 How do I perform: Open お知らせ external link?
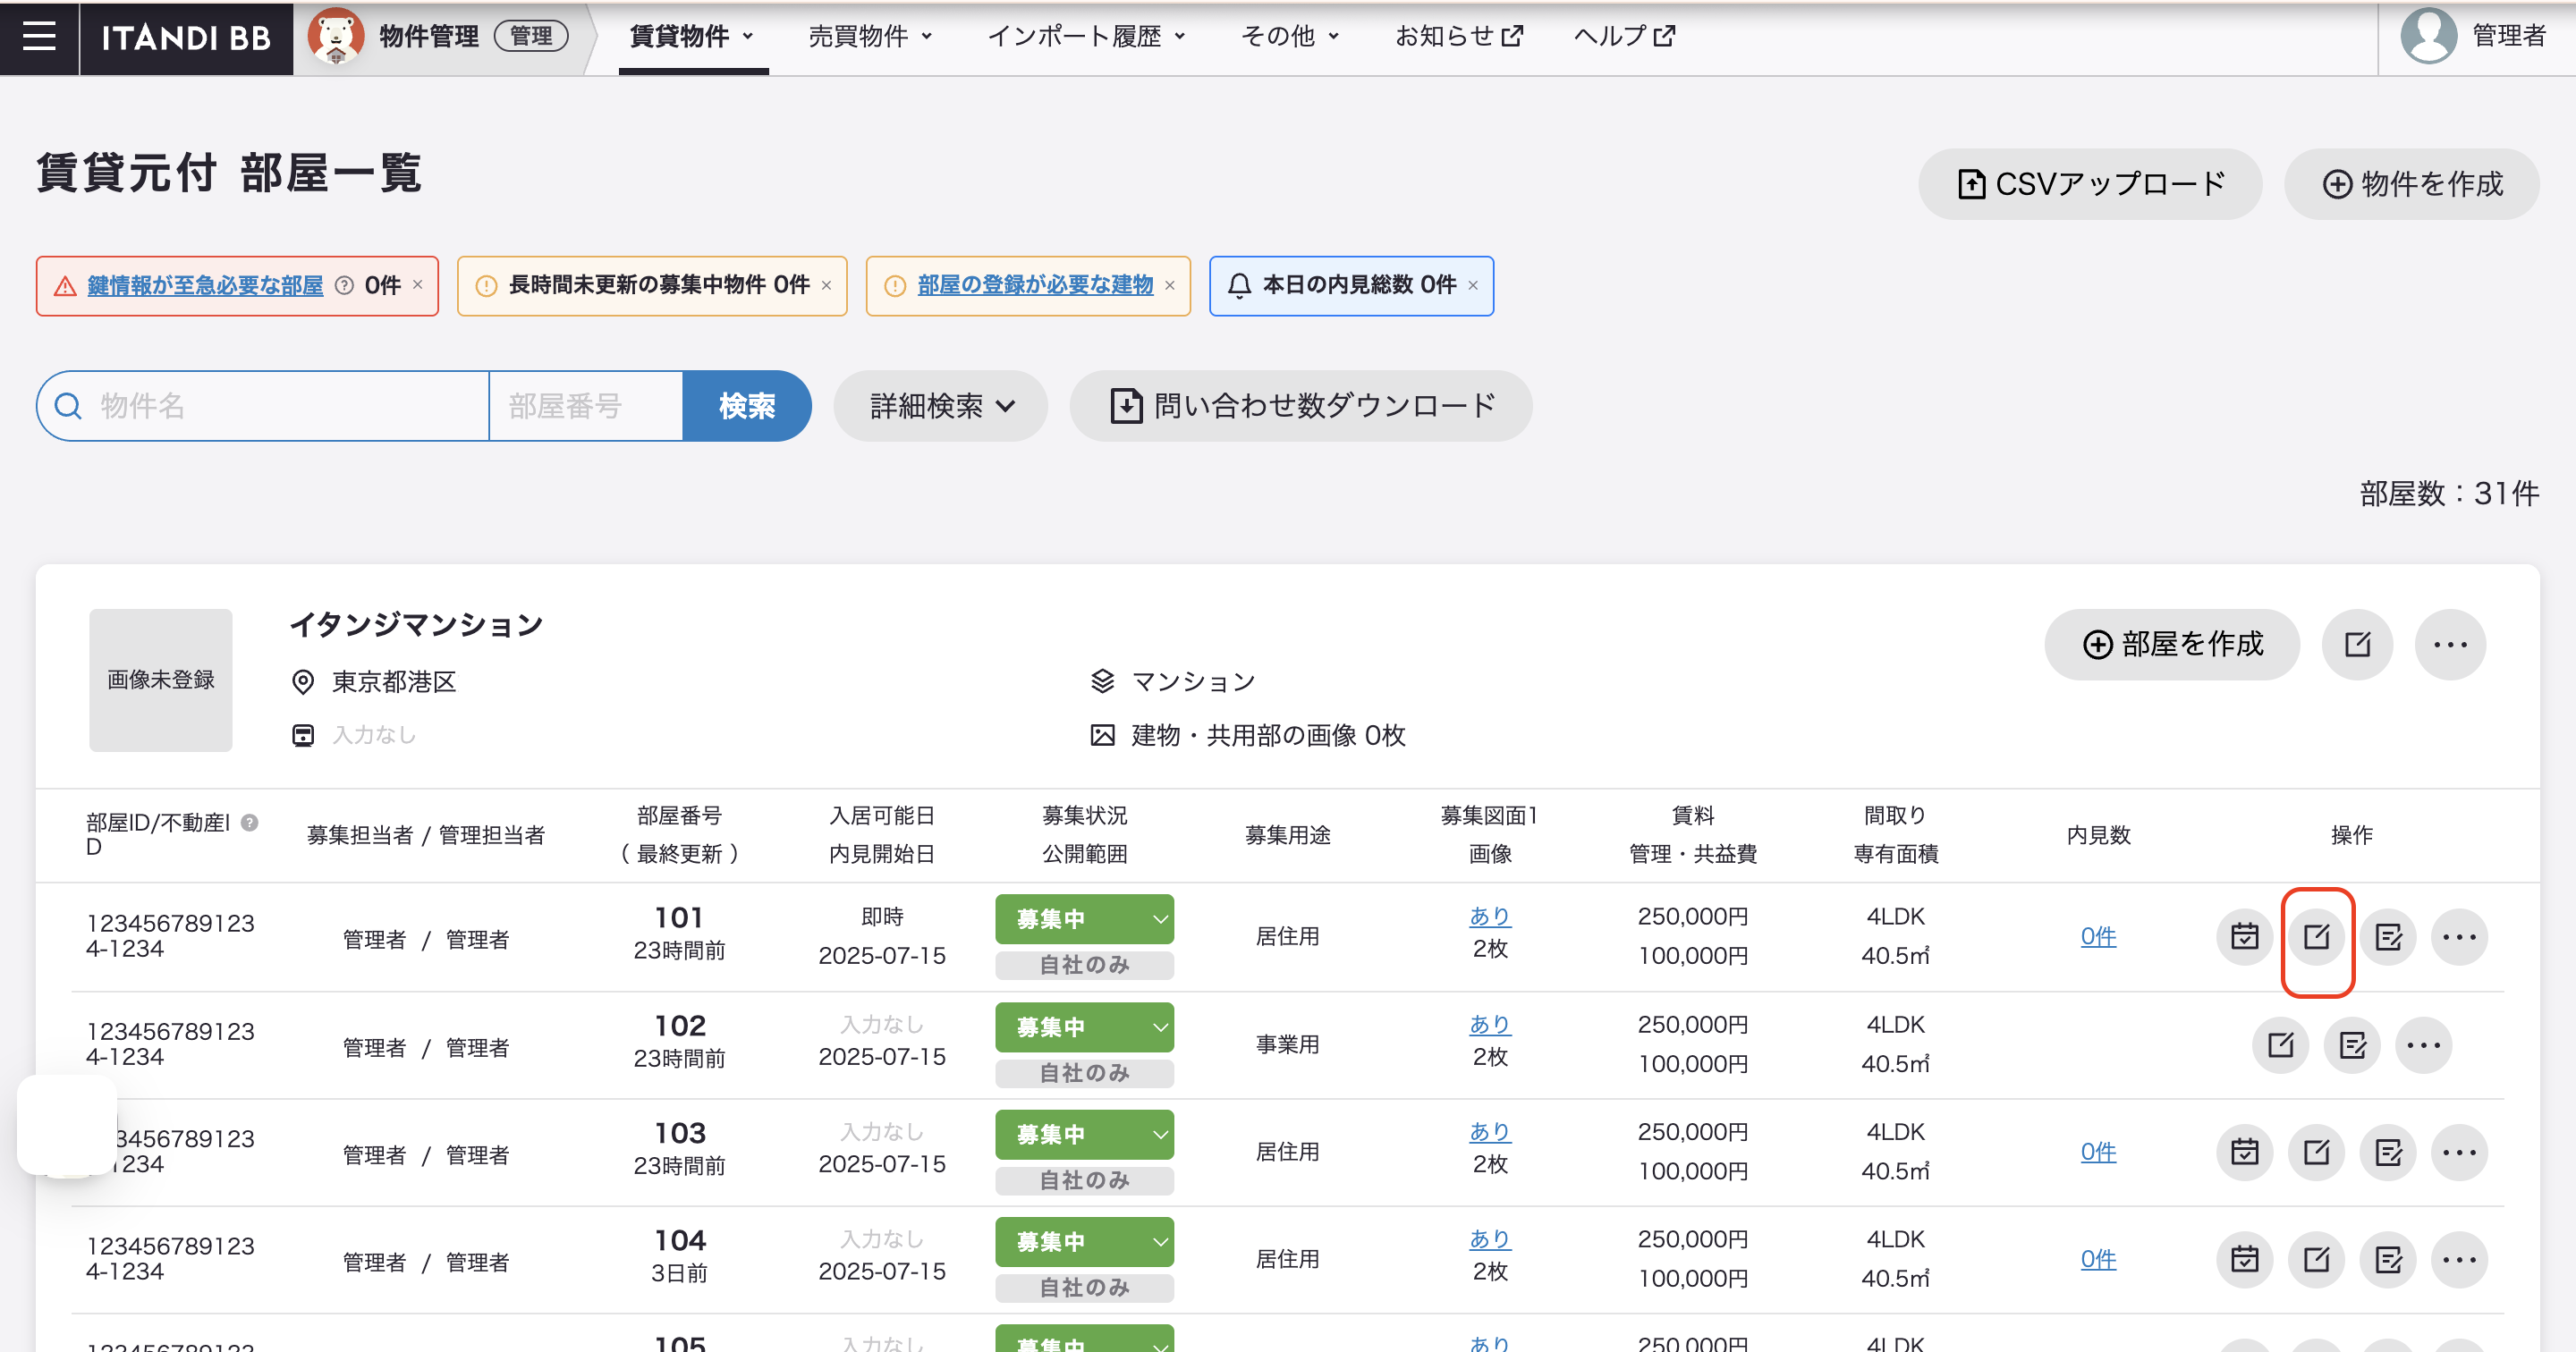click(1459, 37)
